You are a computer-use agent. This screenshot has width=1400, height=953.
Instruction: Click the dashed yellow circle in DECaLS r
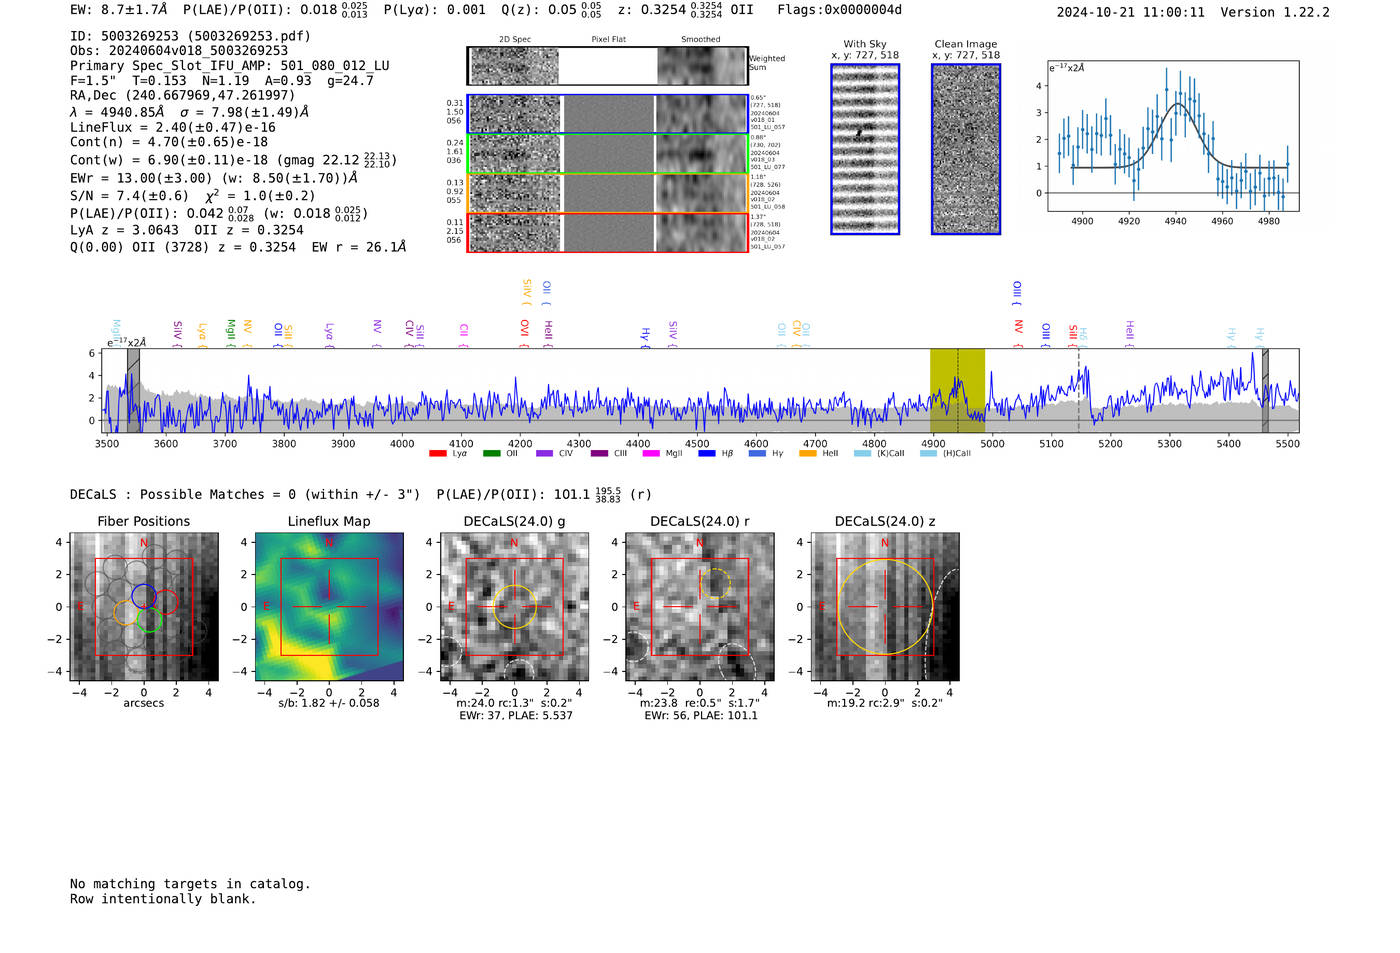tap(716, 583)
